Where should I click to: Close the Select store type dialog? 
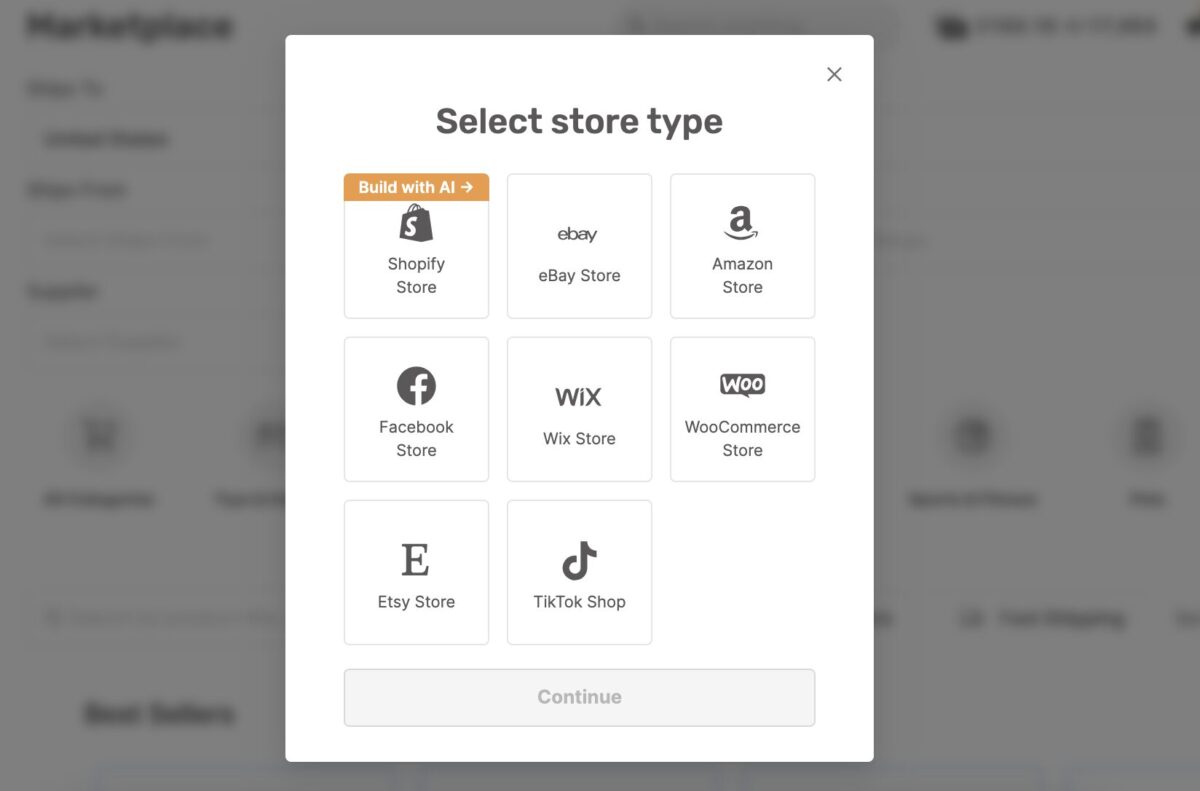[834, 74]
